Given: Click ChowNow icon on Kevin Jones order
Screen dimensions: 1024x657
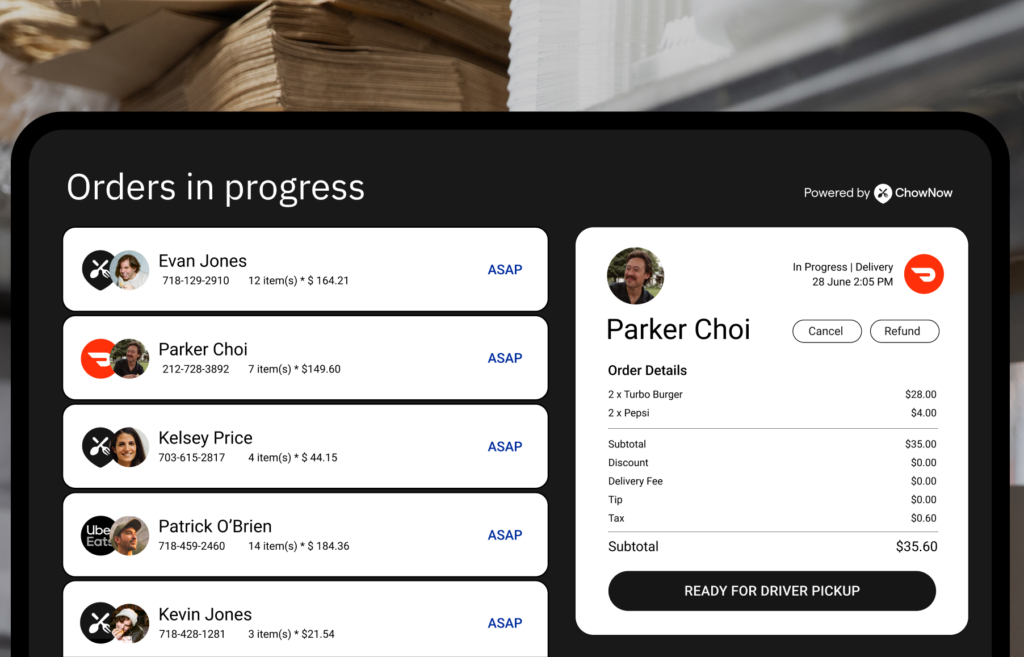Looking at the screenshot, I should [98, 623].
